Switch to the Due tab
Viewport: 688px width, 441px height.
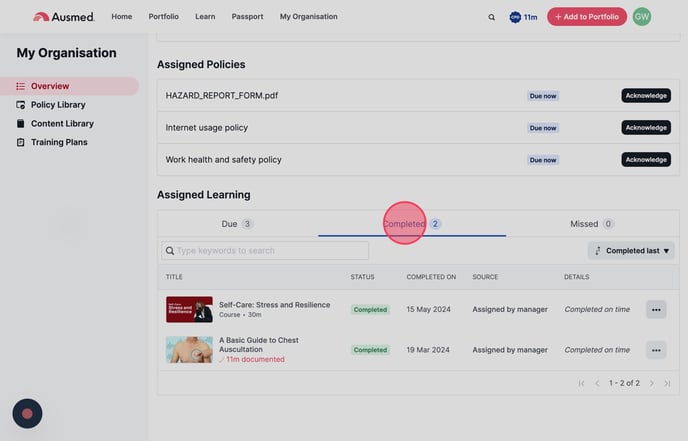click(237, 224)
